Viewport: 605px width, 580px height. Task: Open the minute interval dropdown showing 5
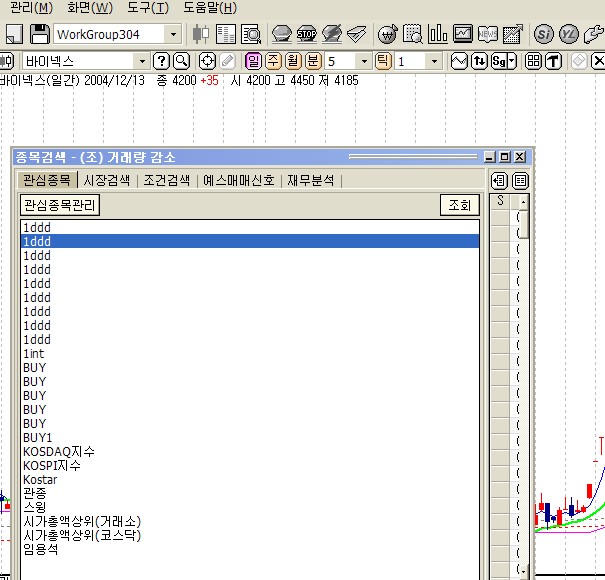[363, 61]
